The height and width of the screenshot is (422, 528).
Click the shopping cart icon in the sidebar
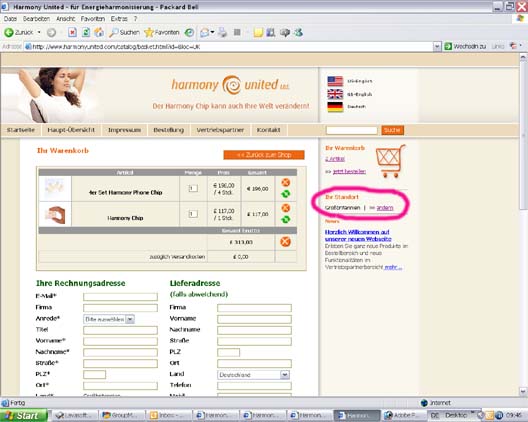pos(391,161)
